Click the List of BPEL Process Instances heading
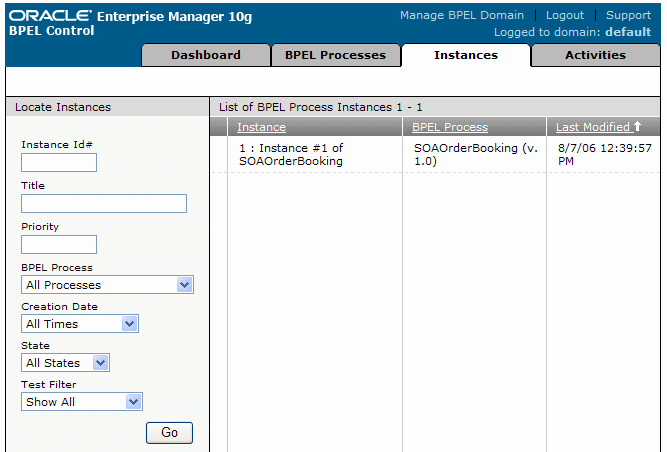Viewport: 667px width, 452px height. pyautogui.click(x=321, y=107)
